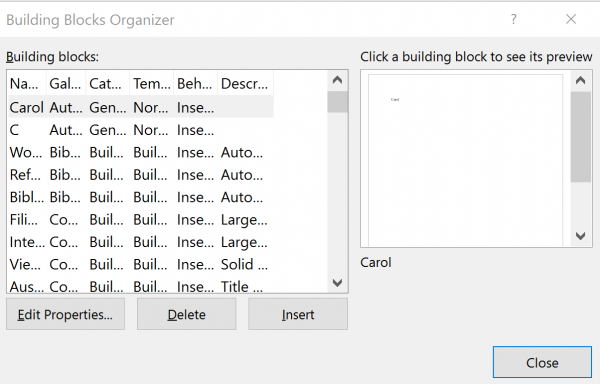Sort list by Name column header
The height and width of the screenshot is (384, 600).
tap(27, 83)
